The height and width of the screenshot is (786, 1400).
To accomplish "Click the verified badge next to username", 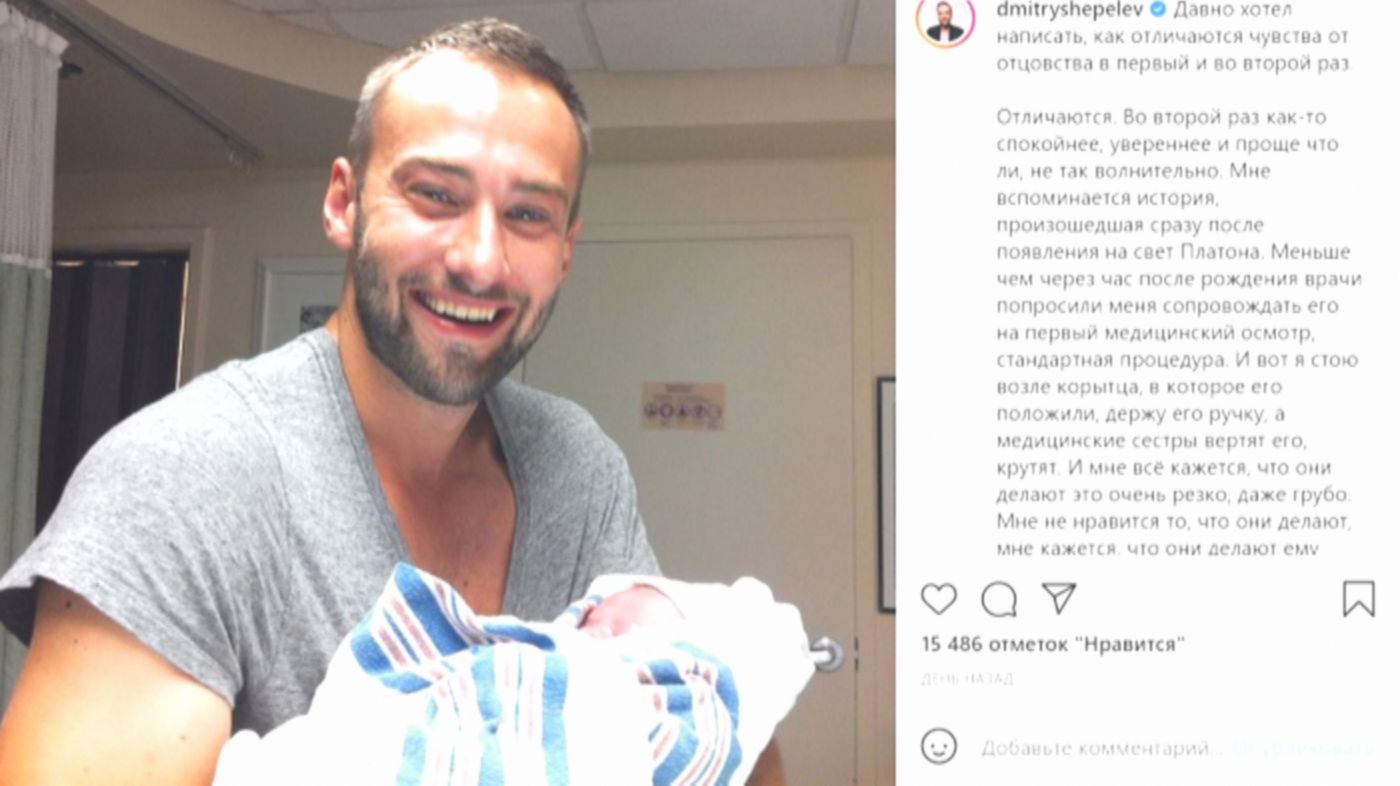I will point(1157,10).
